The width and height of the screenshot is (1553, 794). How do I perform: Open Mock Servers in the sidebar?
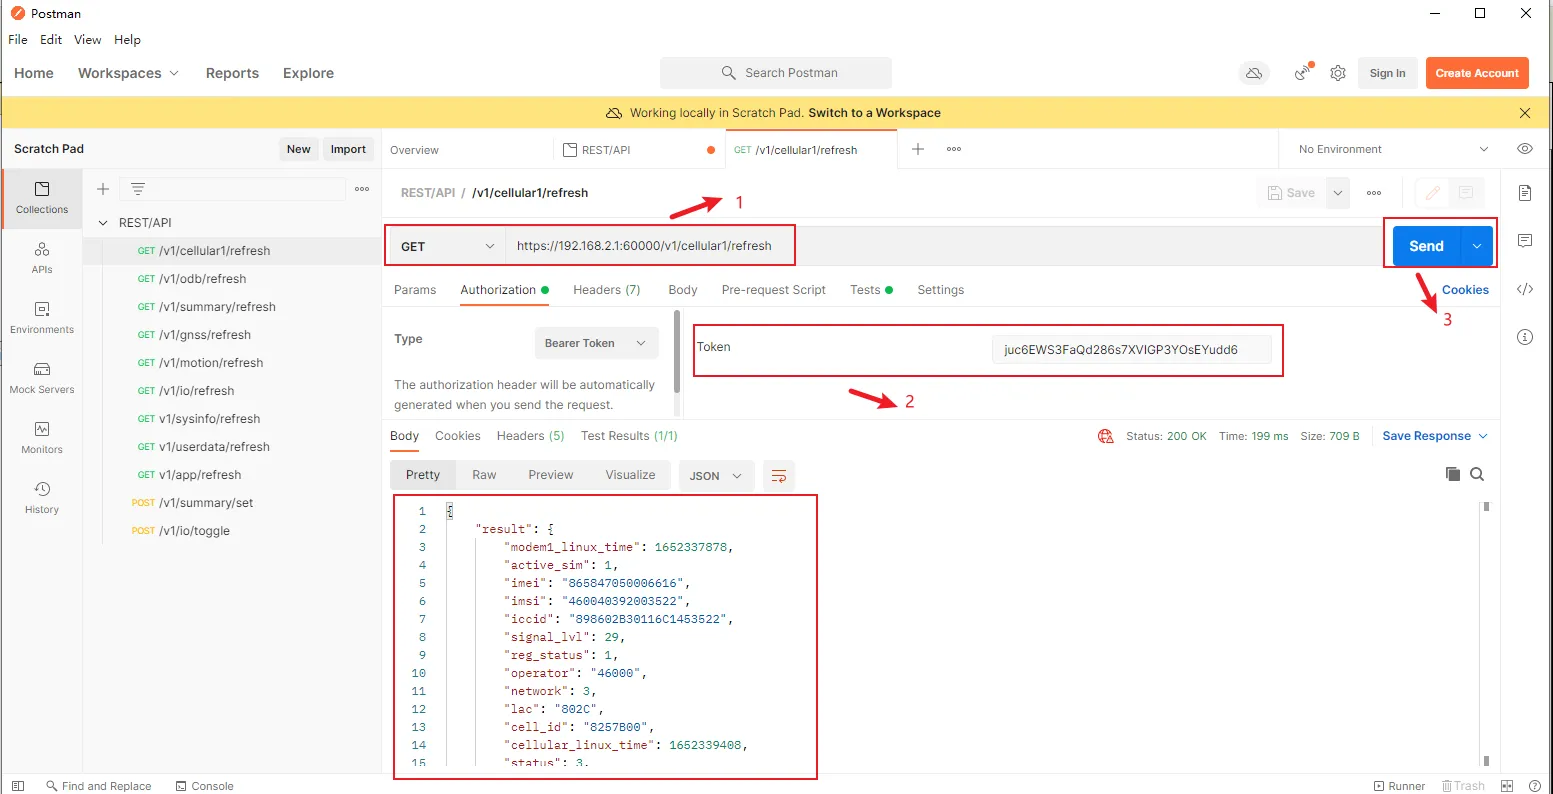click(42, 377)
